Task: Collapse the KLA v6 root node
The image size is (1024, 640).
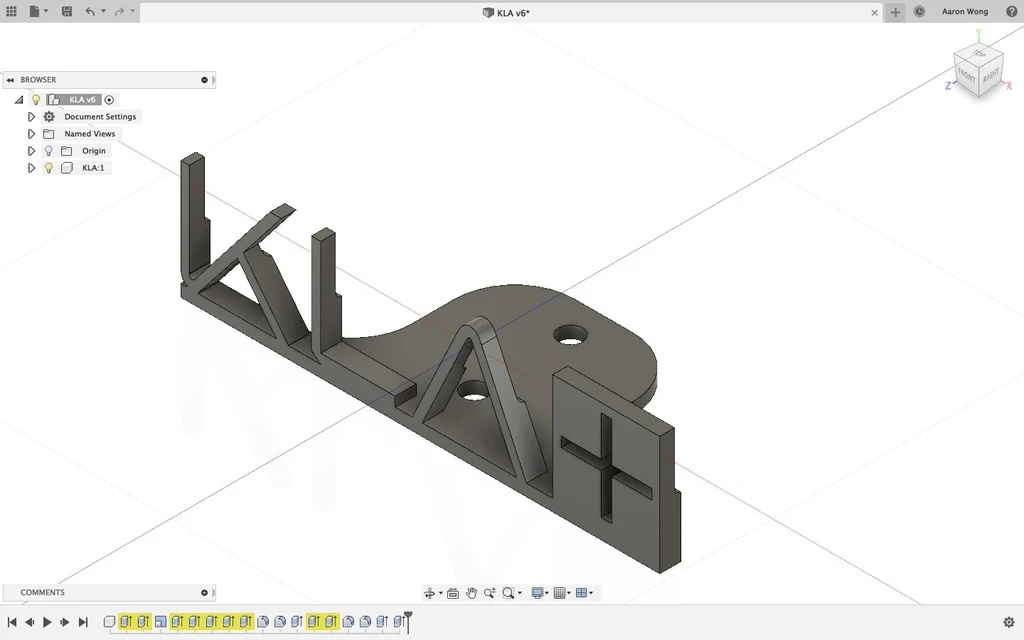Action: pyautogui.click(x=19, y=100)
